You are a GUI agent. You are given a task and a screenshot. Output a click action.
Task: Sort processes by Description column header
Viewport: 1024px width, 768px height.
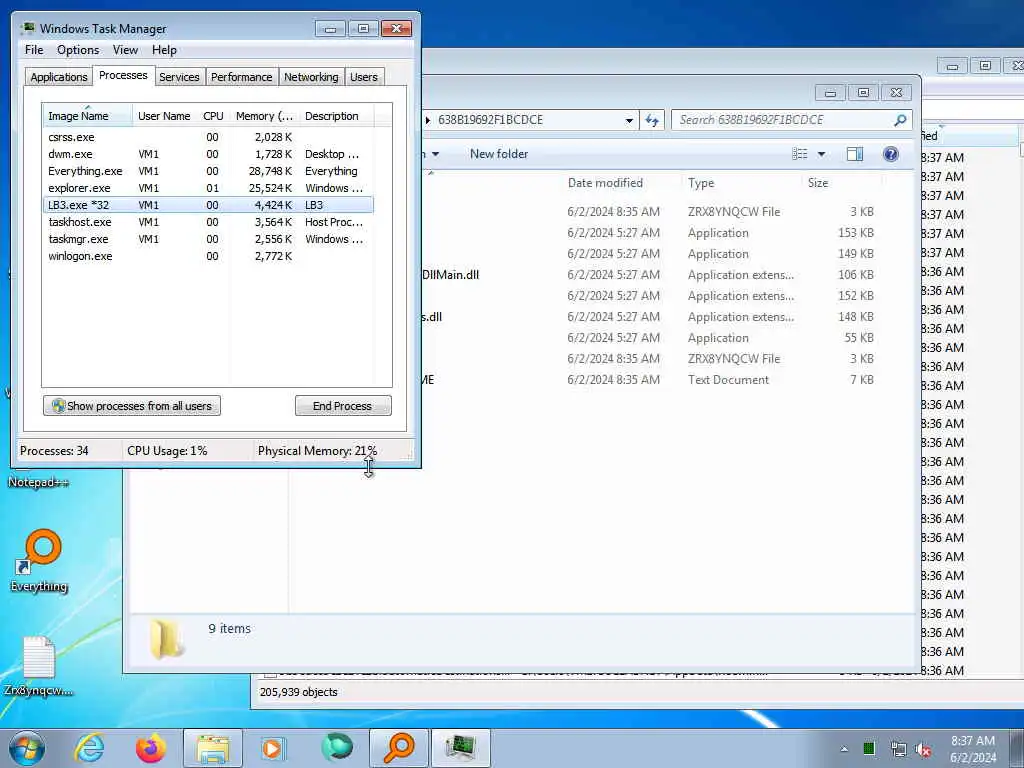point(336,116)
